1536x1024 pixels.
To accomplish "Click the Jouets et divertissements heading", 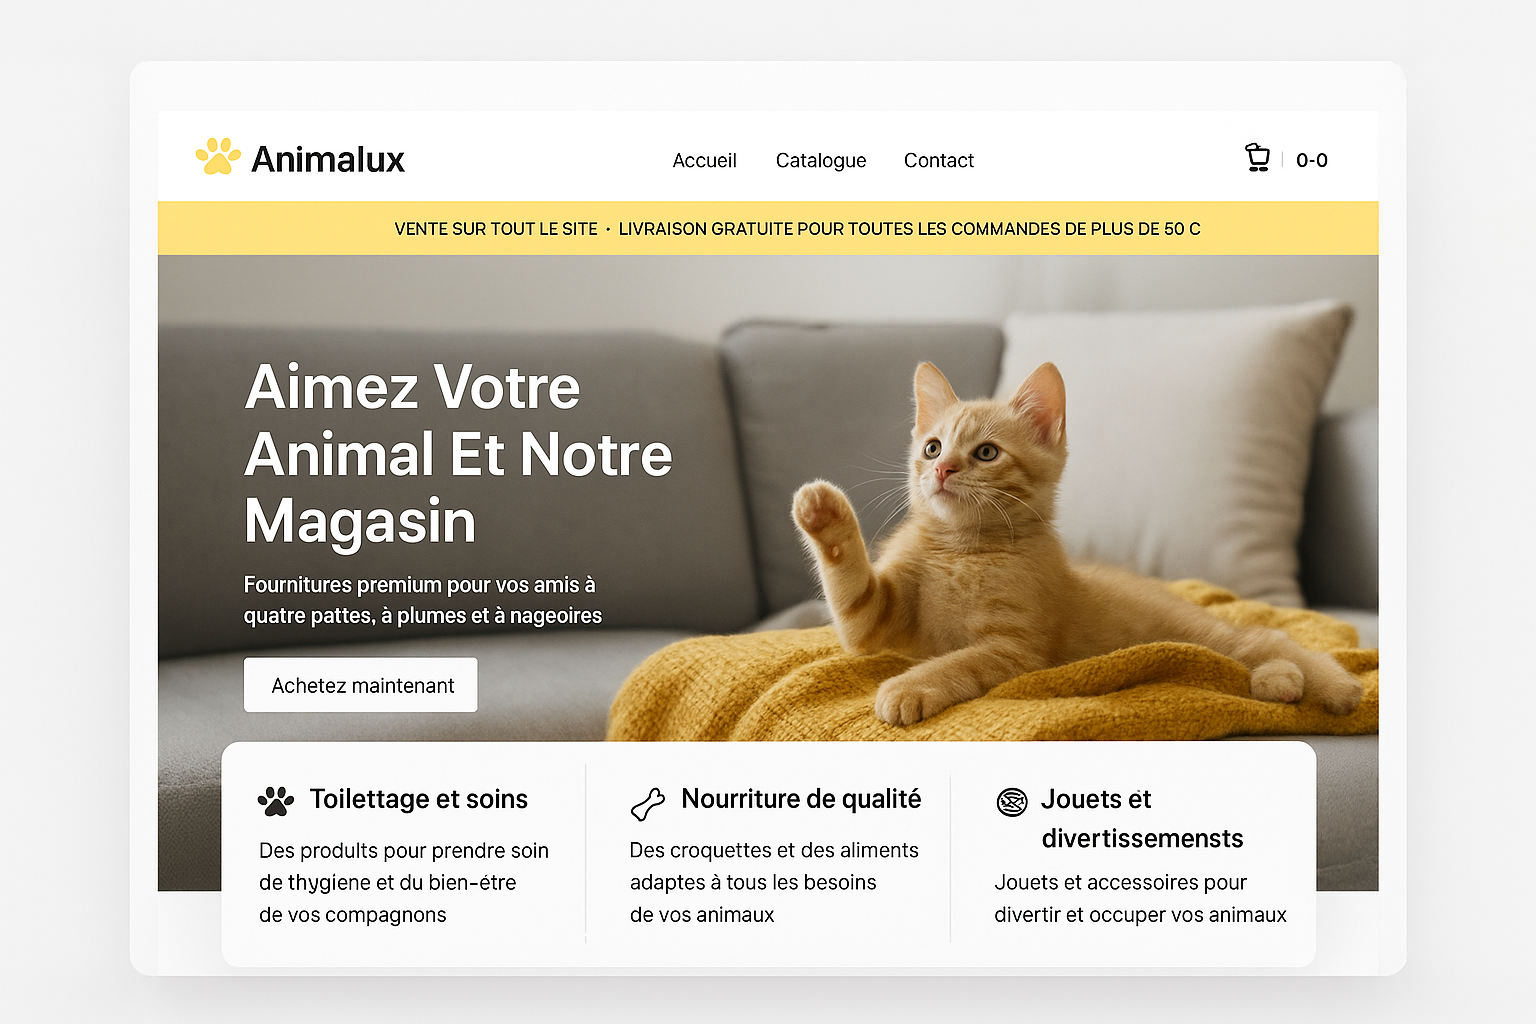I will [1142, 818].
